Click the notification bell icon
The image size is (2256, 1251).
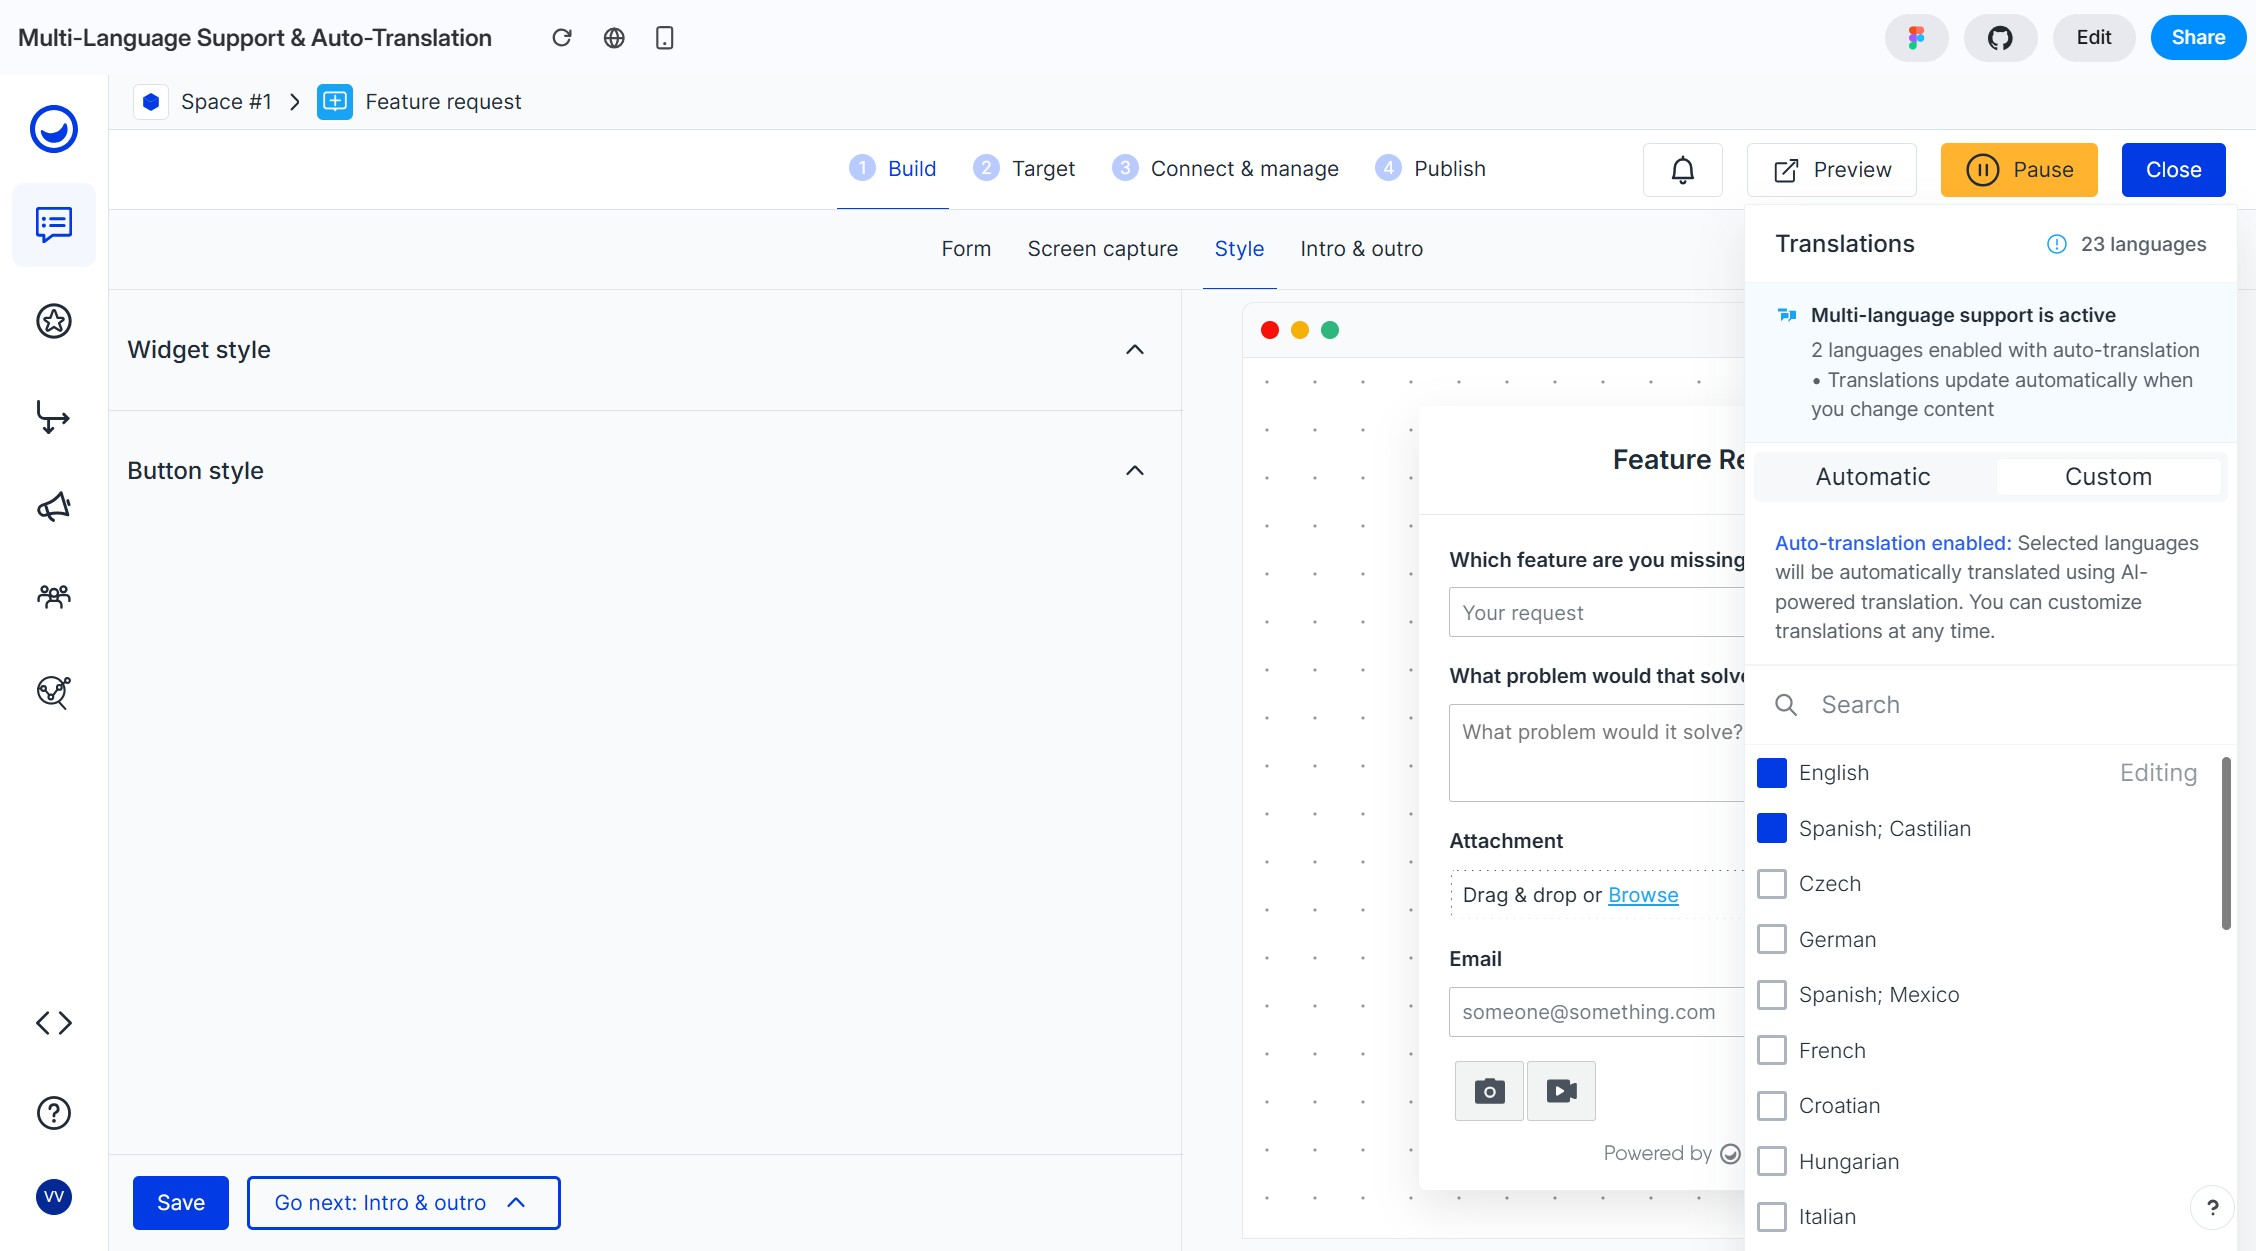pos(1682,170)
